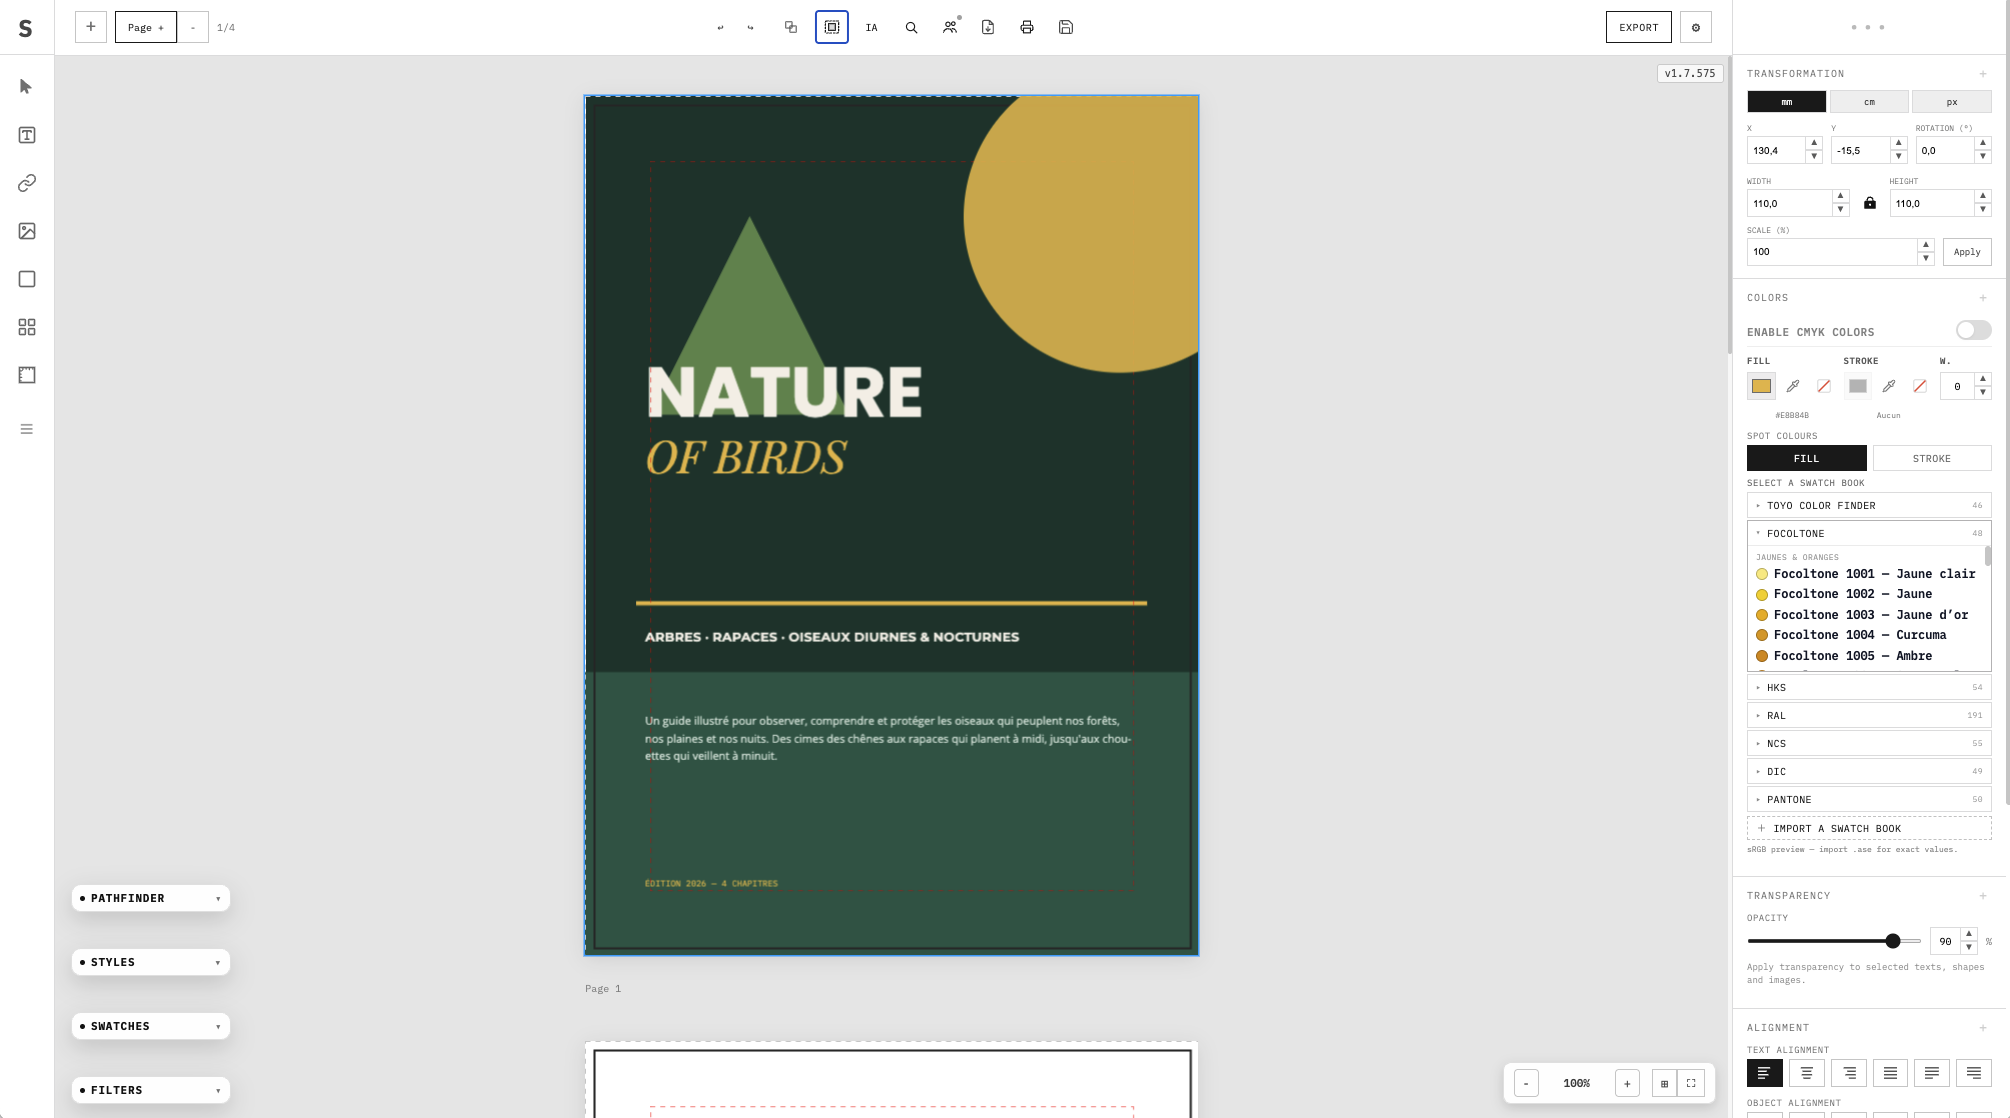Click the print icon
This screenshot has width=2010, height=1118.
(x=1027, y=27)
